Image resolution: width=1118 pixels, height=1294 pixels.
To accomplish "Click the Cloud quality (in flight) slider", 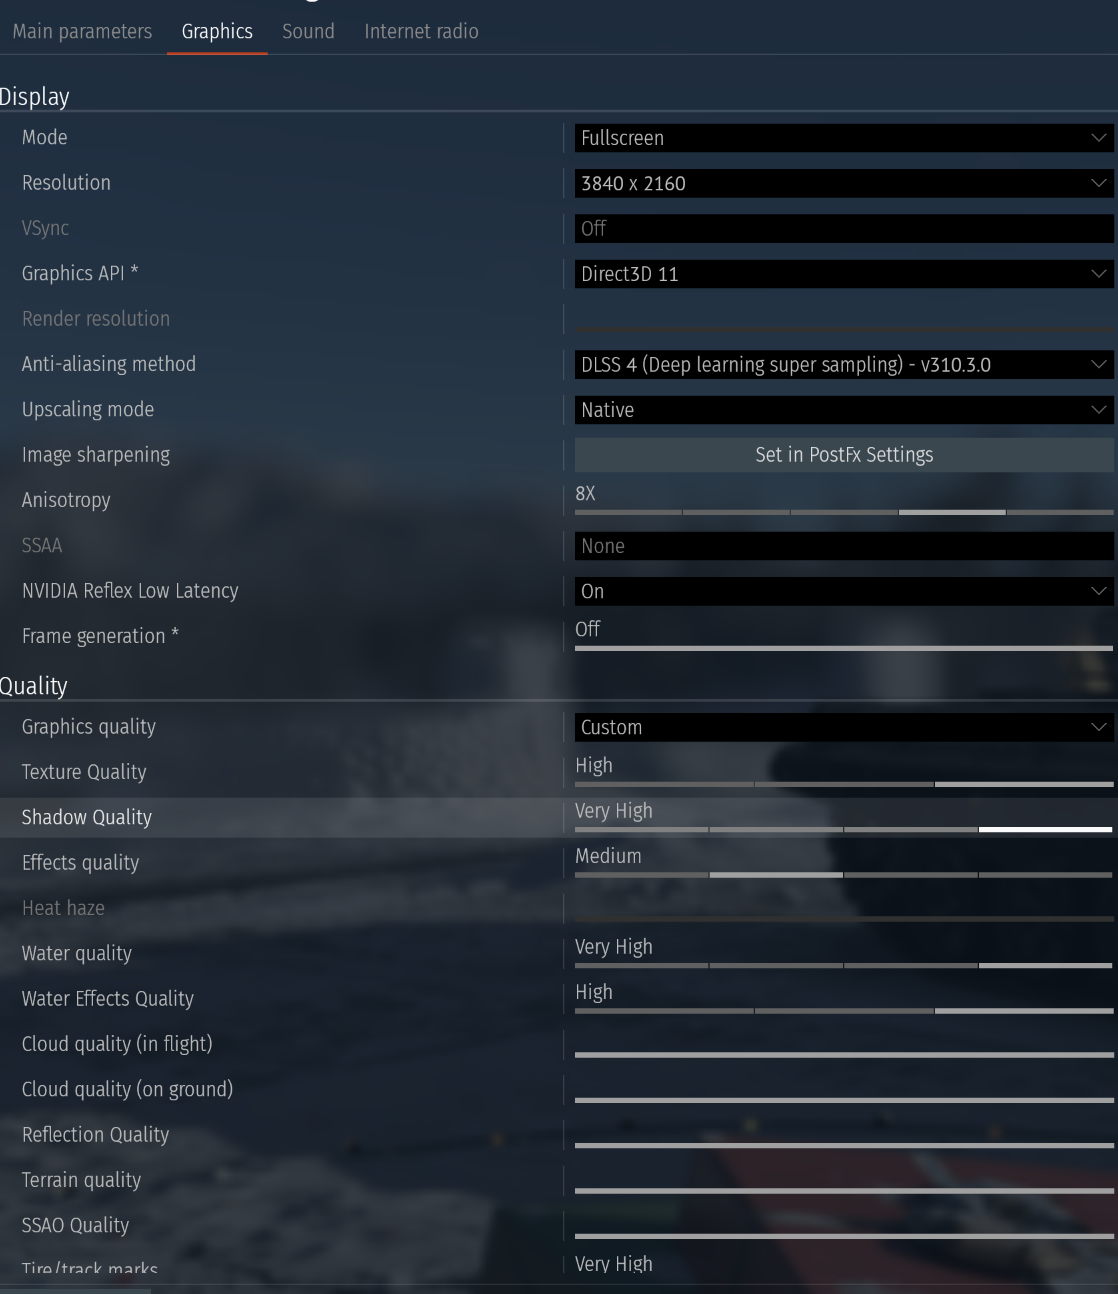I will click(x=844, y=1054).
